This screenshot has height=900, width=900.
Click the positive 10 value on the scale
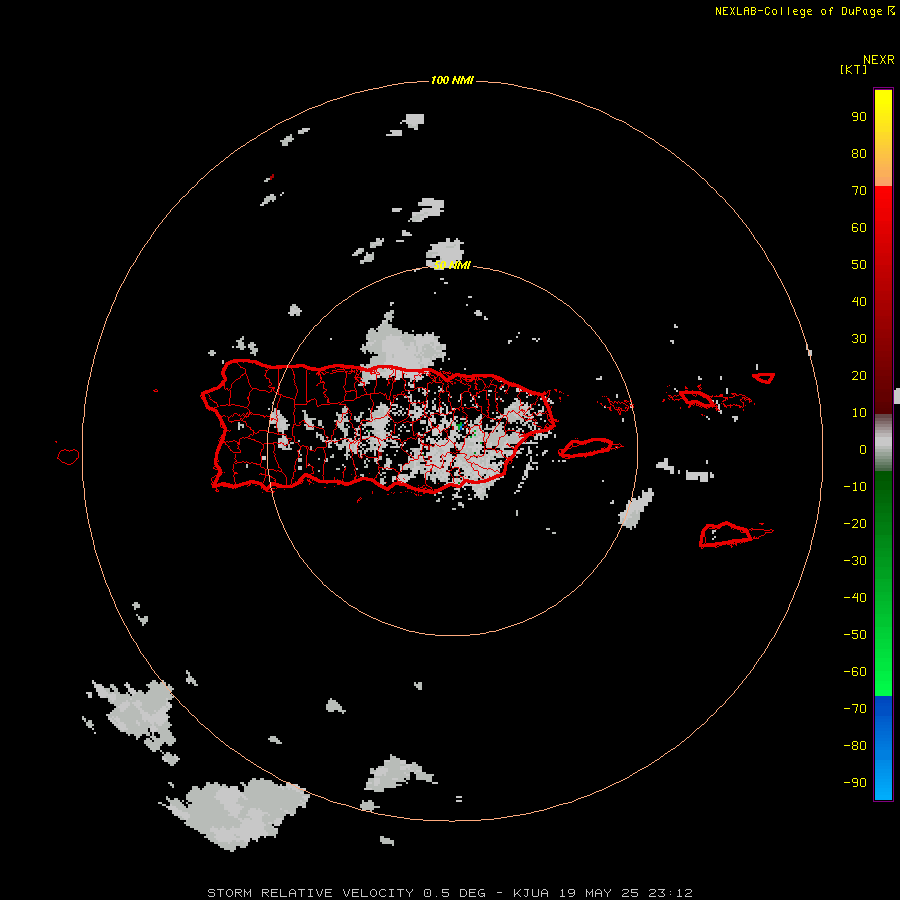click(859, 413)
